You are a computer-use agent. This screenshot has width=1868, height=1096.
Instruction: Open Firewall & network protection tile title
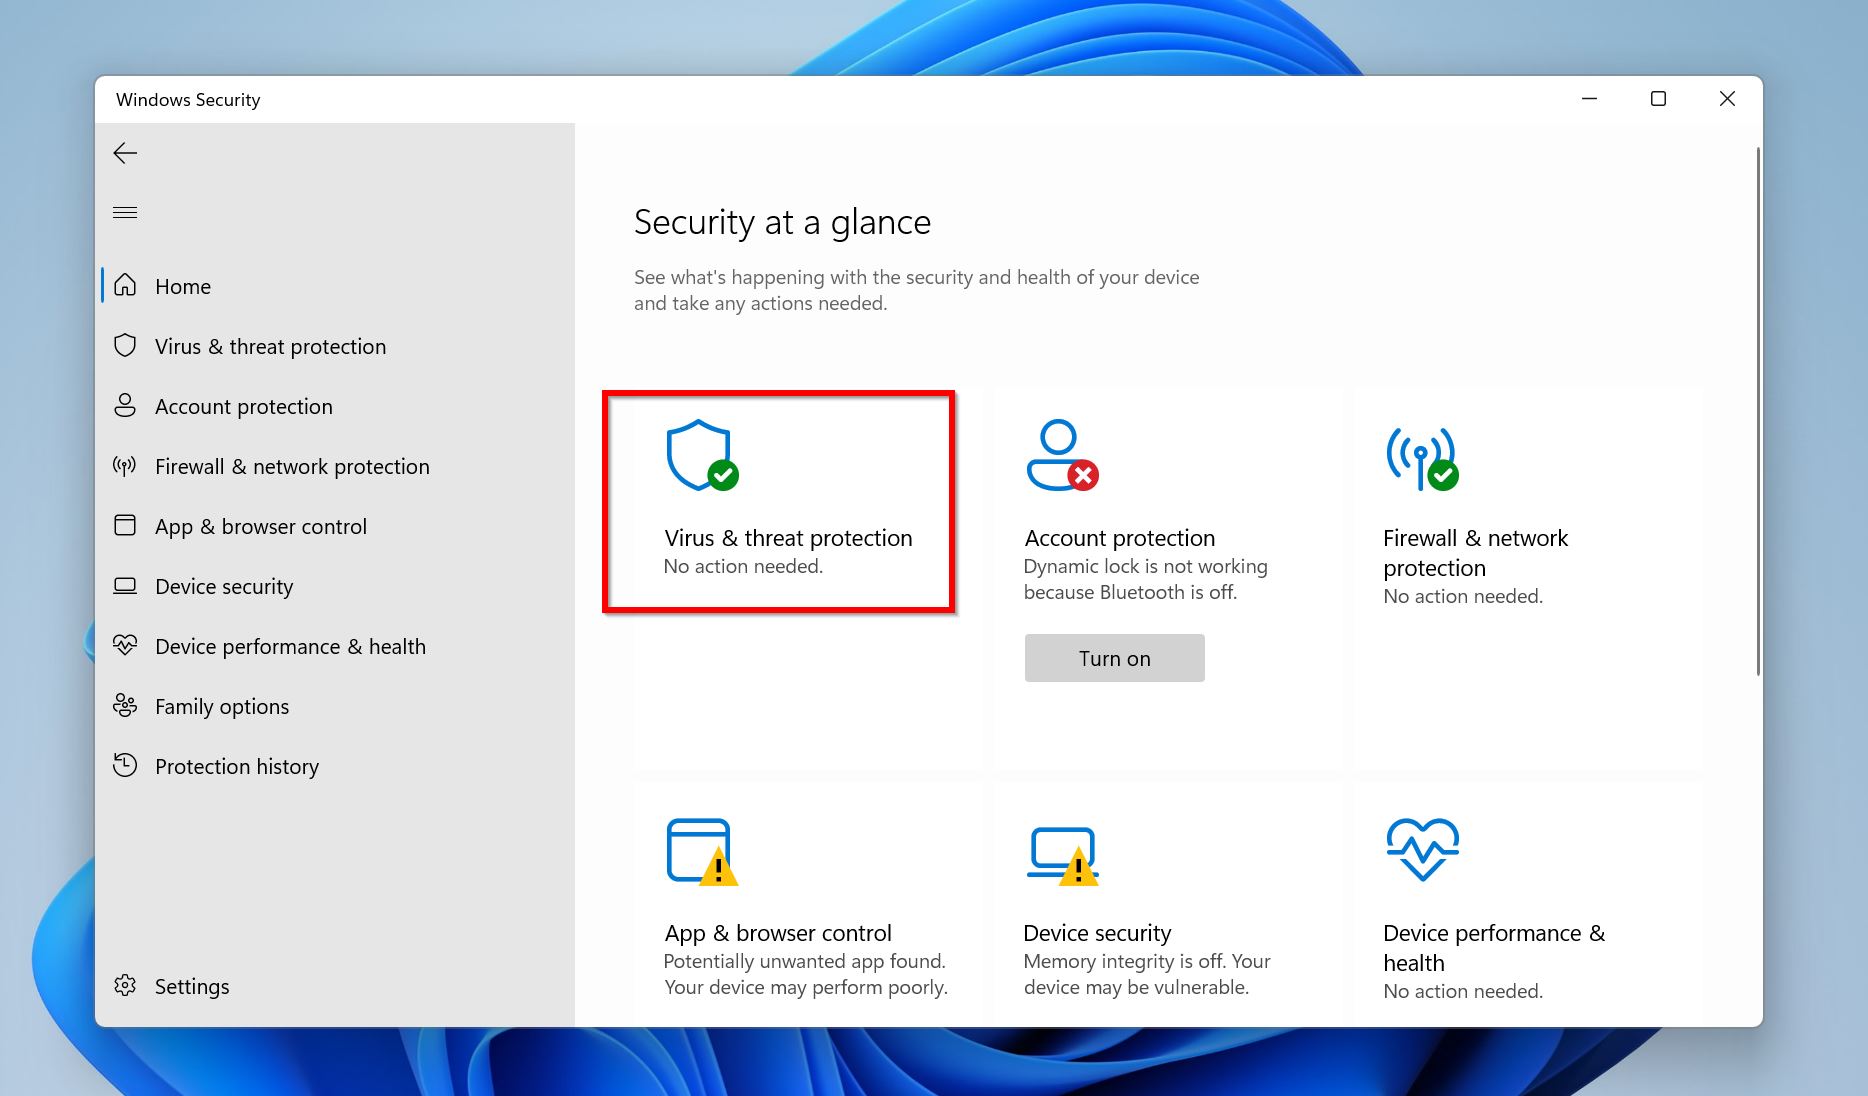pos(1476,553)
